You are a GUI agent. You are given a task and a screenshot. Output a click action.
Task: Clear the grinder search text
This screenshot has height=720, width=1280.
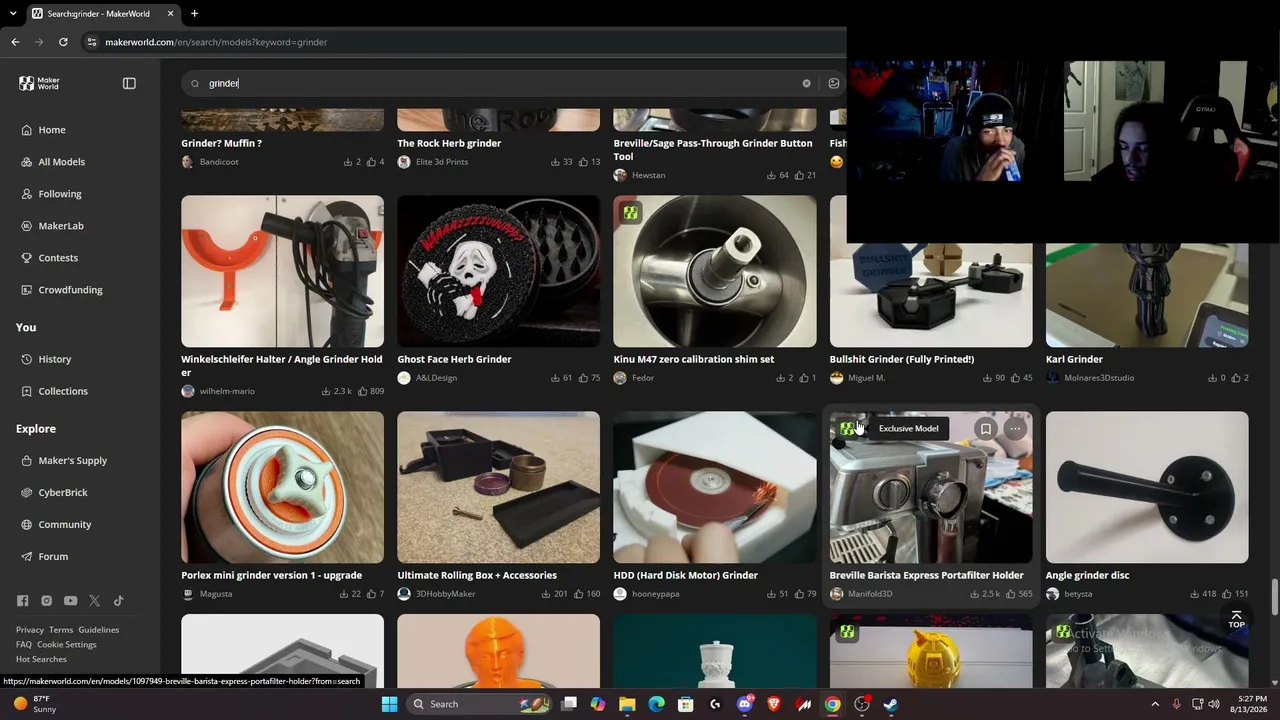[806, 83]
